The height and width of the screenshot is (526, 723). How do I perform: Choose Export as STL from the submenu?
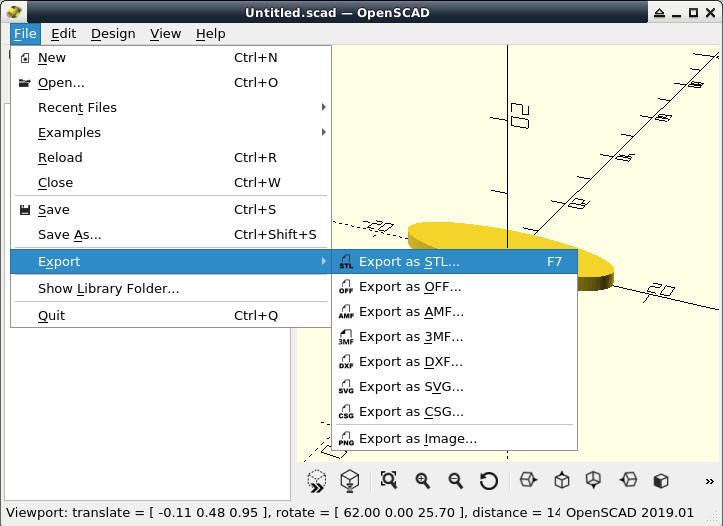click(x=455, y=261)
